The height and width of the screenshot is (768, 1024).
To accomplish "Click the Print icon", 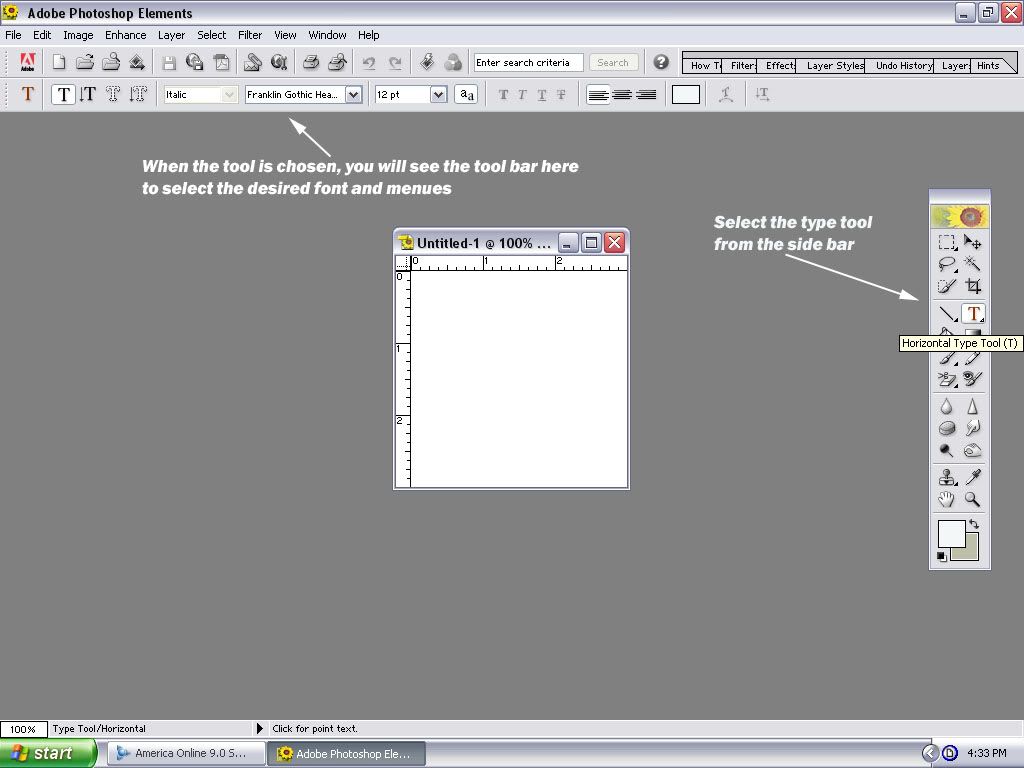I will point(311,62).
